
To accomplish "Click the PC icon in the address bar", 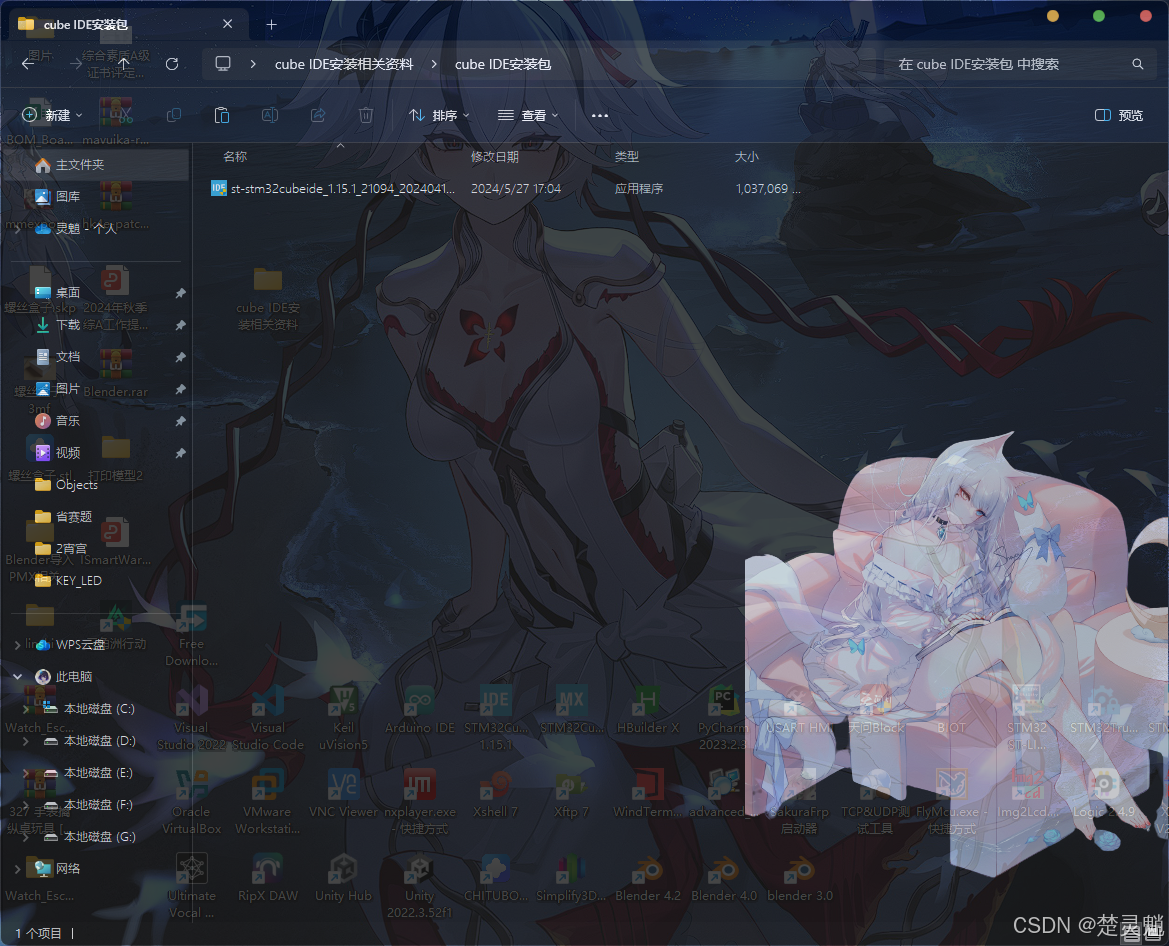I will click(x=223, y=64).
